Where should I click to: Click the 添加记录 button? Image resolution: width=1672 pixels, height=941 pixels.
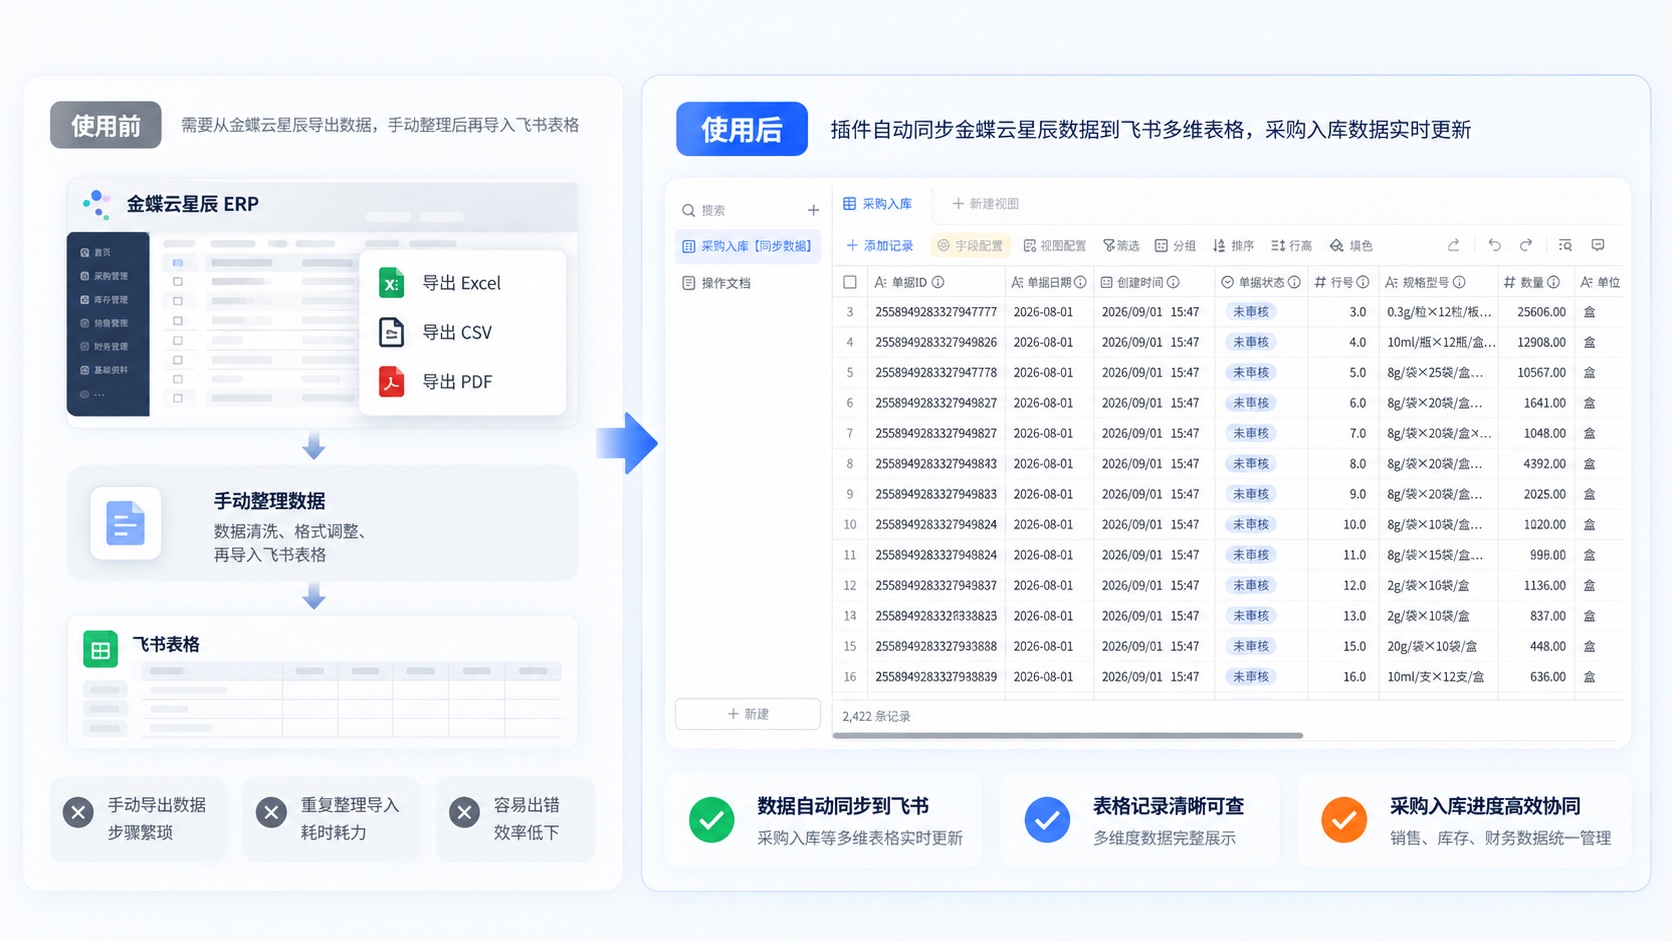point(880,245)
